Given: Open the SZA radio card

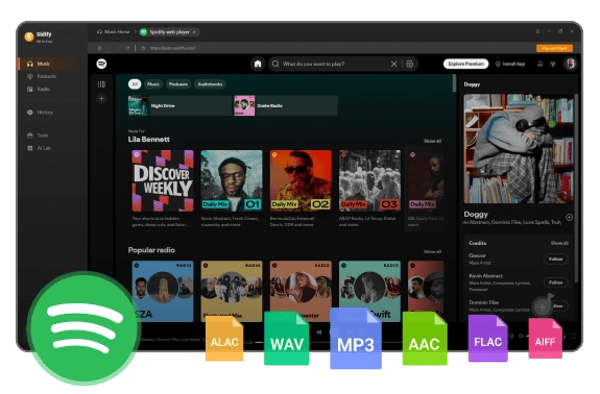Looking at the screenshot, I should [x=163, y=291].
